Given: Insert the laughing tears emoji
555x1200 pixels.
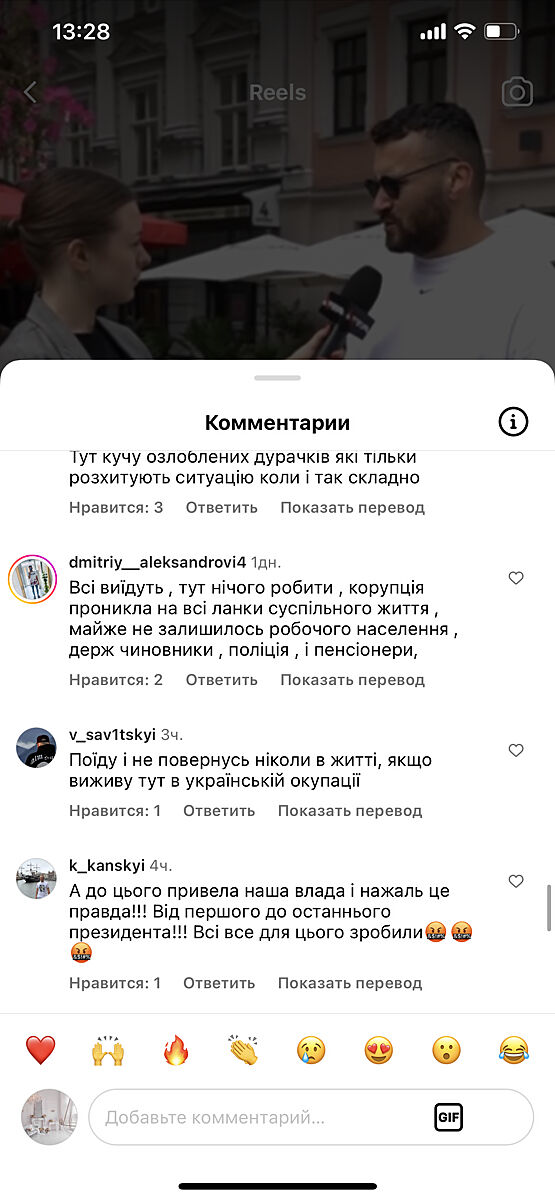Looking at the screenshot, I should 514,1050.
